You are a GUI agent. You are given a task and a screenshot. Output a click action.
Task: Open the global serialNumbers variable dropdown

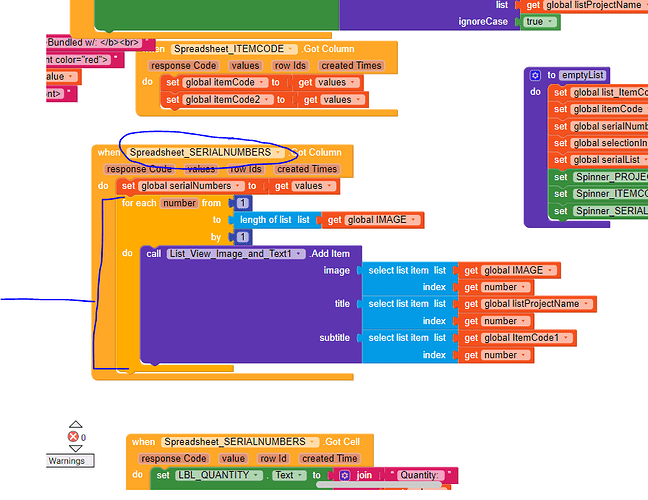pyautogui.click(x=238, y=186)
